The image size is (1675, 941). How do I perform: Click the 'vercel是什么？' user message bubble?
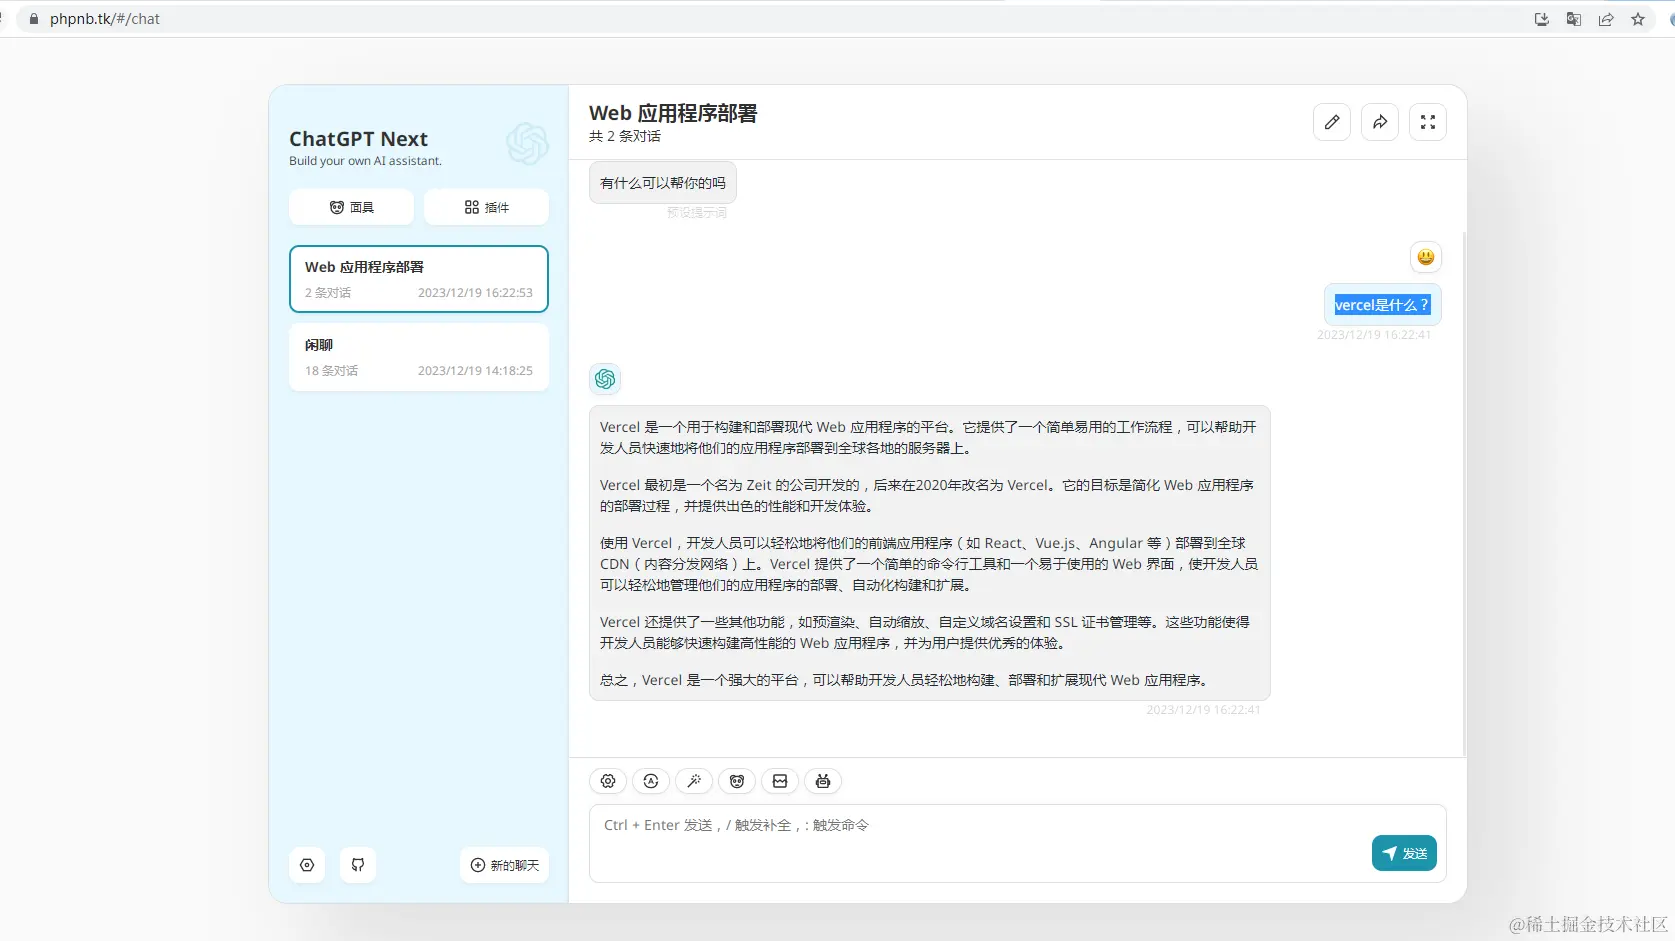[x=1382, y=305]
